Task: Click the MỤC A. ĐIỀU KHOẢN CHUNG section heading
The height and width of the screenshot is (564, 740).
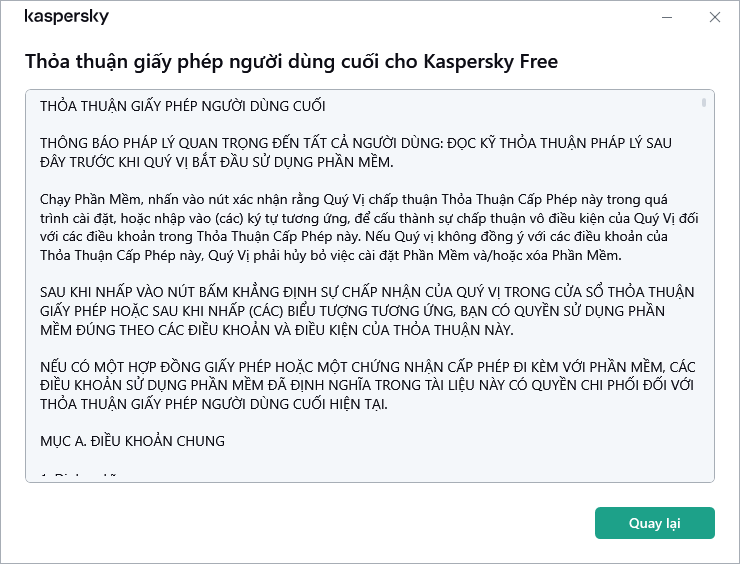Action: point(133,441)
